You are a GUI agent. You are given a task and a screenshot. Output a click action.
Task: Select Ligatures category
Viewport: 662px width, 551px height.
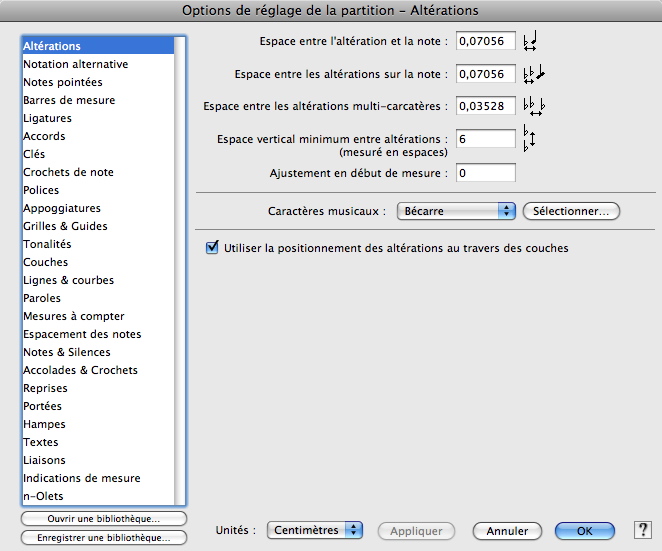(98, 118)
